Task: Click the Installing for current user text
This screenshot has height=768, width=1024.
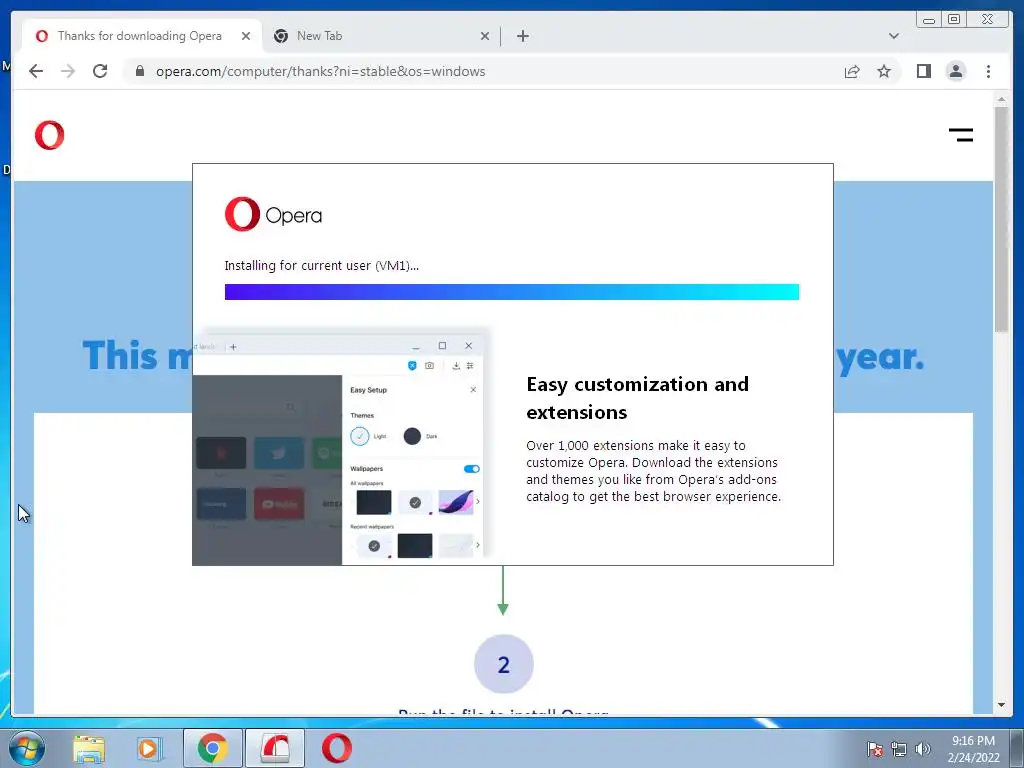Action: 321,266
